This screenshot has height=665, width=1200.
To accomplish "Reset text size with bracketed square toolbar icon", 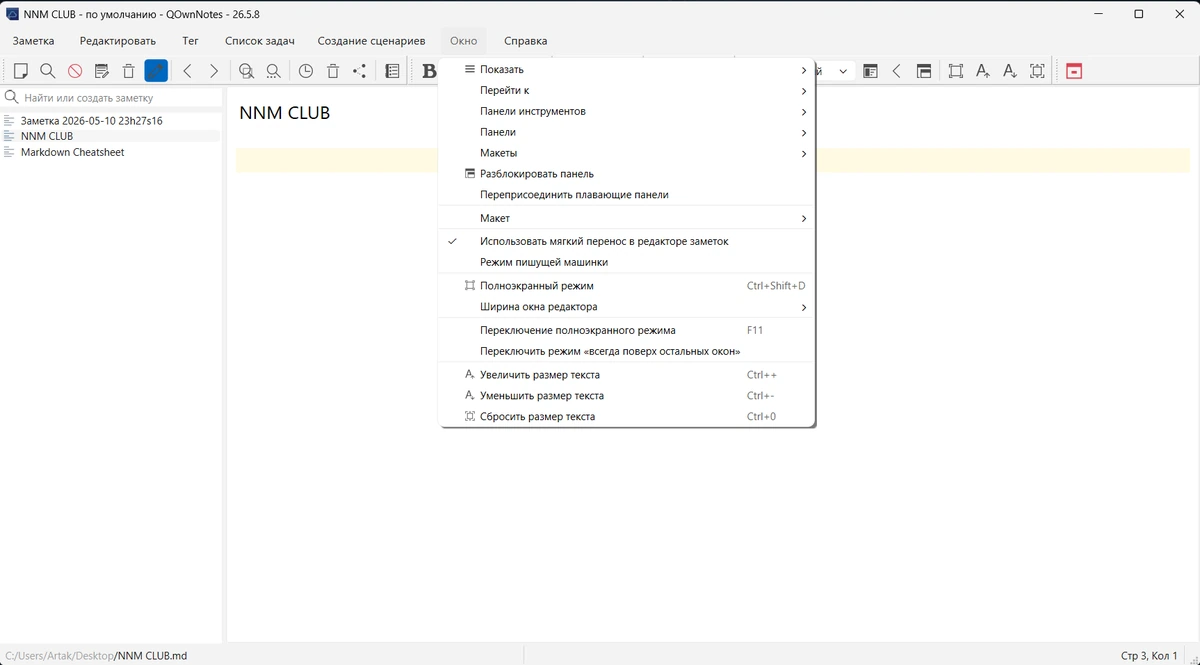I will coord(1037,71).
